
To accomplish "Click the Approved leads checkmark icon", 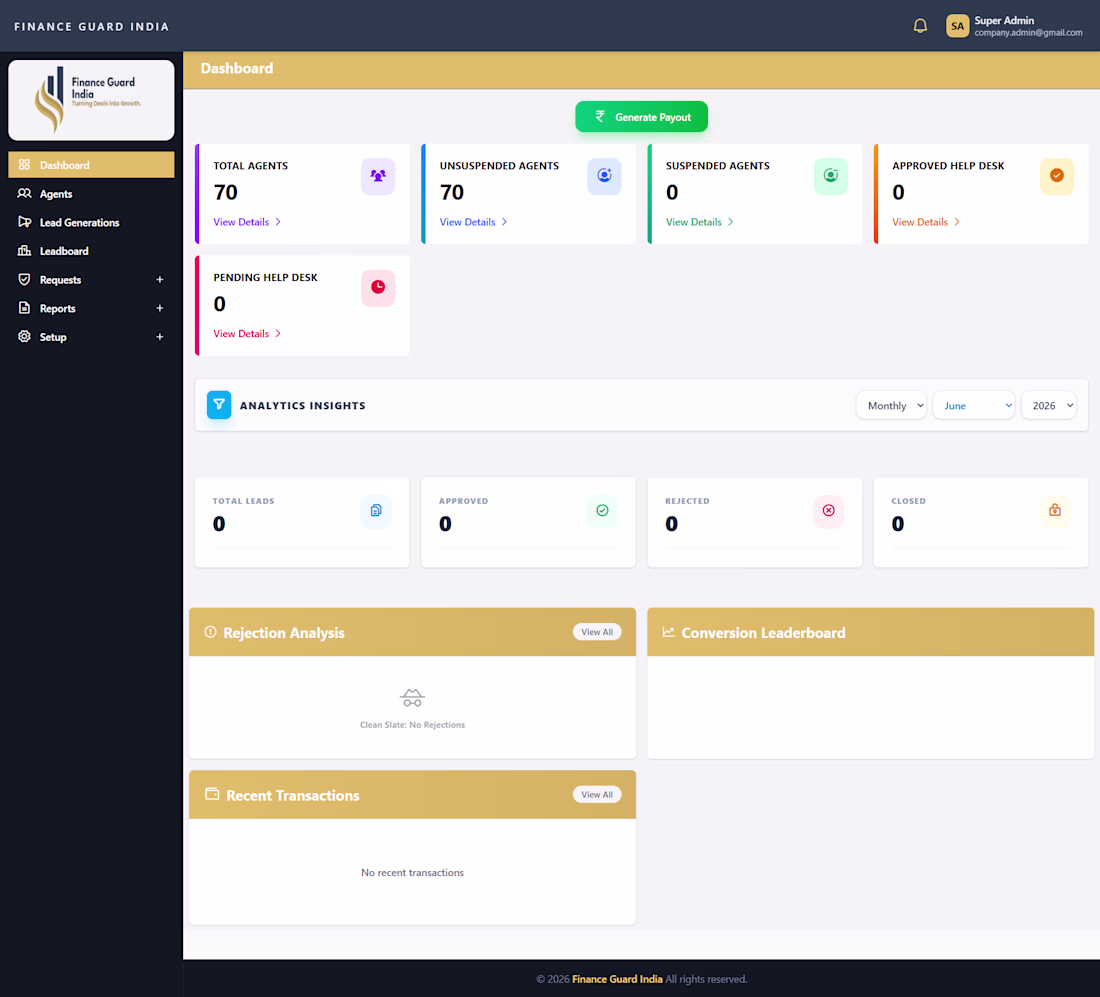I will click(602, 511).
